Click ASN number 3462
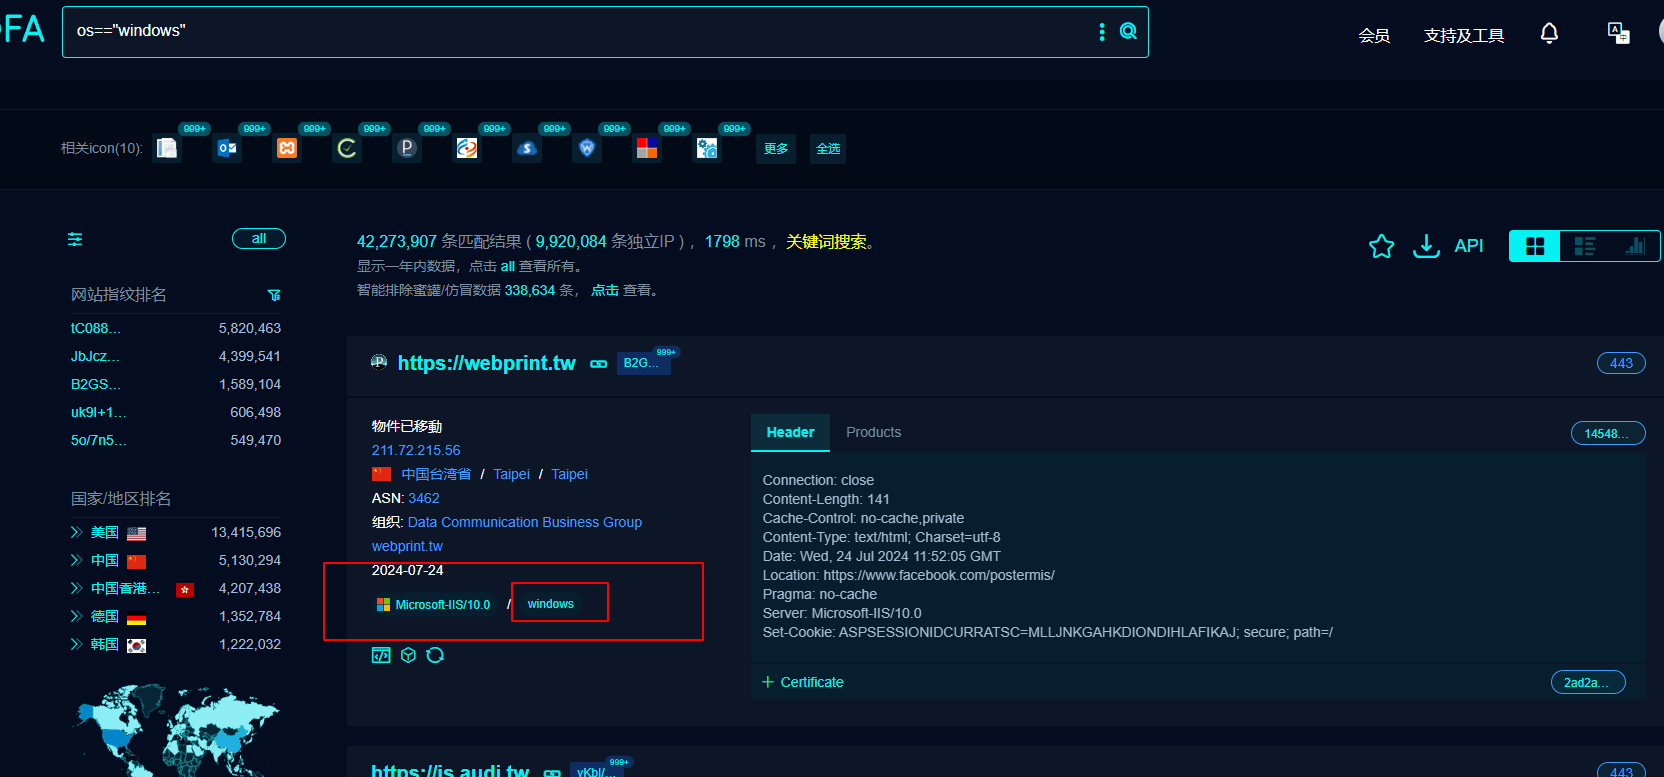This screenshot has width=1664, height=777. pos(424,498)
